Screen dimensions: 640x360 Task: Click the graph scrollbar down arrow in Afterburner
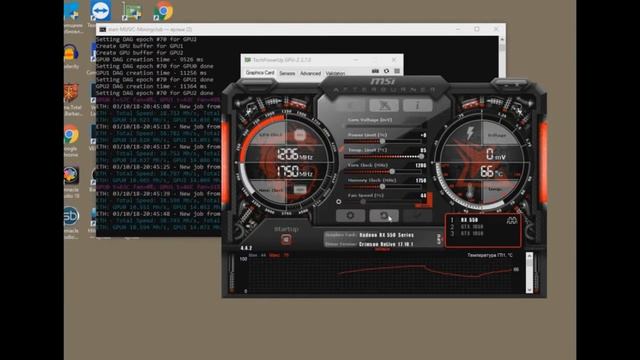point(529,290)
